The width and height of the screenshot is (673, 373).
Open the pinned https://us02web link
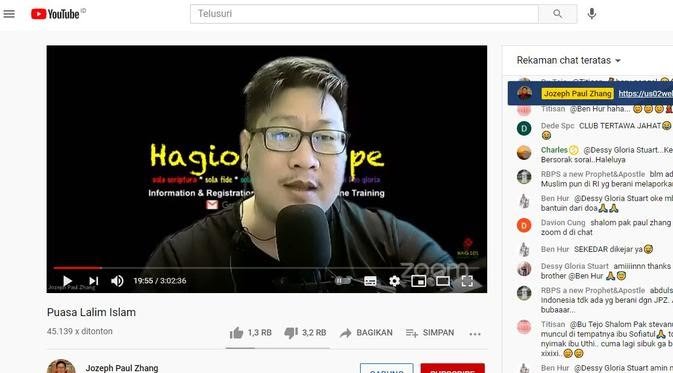pos(646,94)
